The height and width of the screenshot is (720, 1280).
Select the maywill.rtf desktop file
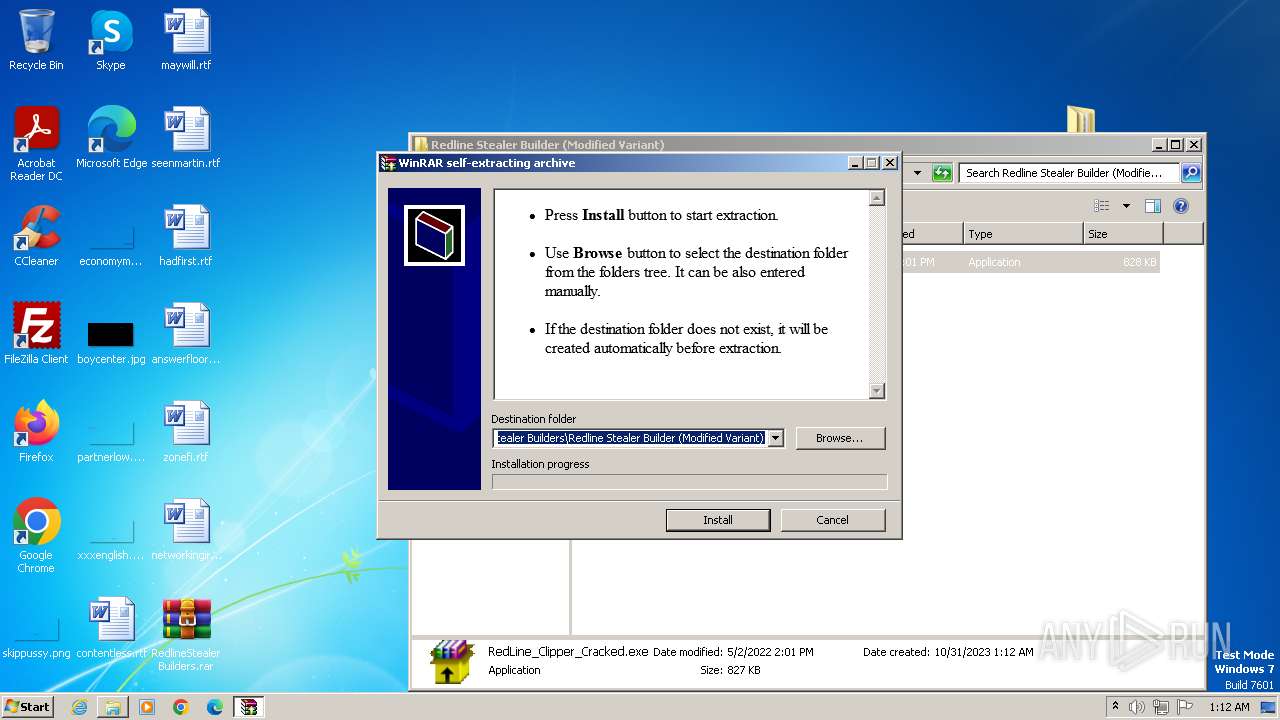pyautogui.click(x=186, y=40)
